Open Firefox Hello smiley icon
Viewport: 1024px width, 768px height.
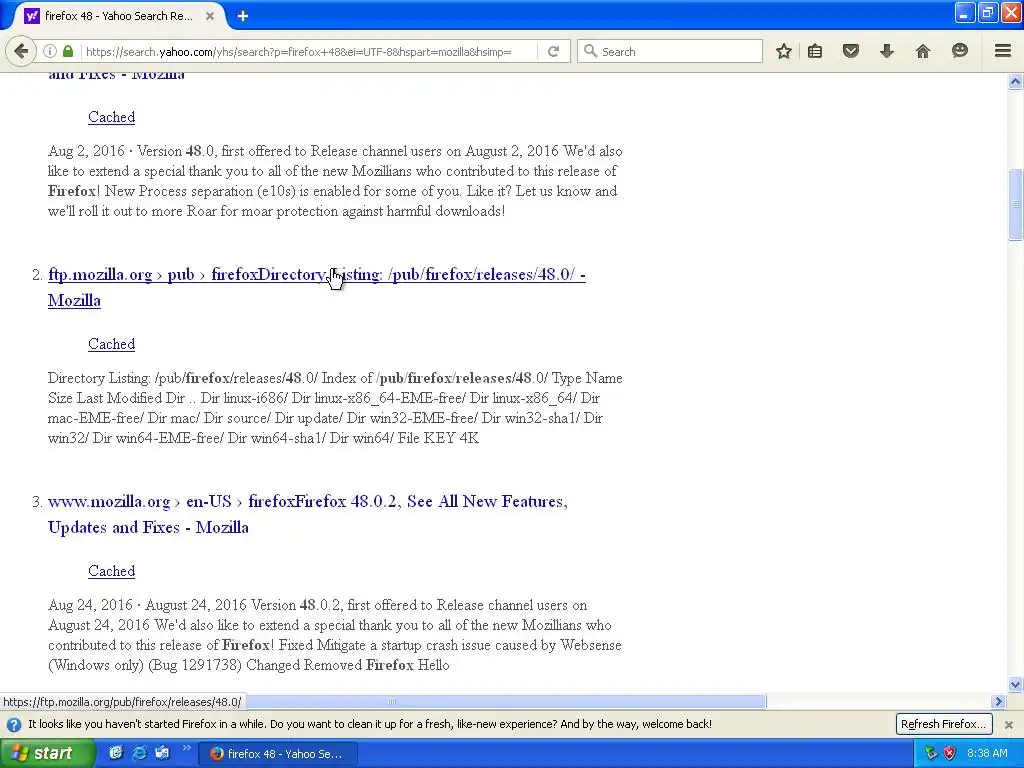coord(959,51)
